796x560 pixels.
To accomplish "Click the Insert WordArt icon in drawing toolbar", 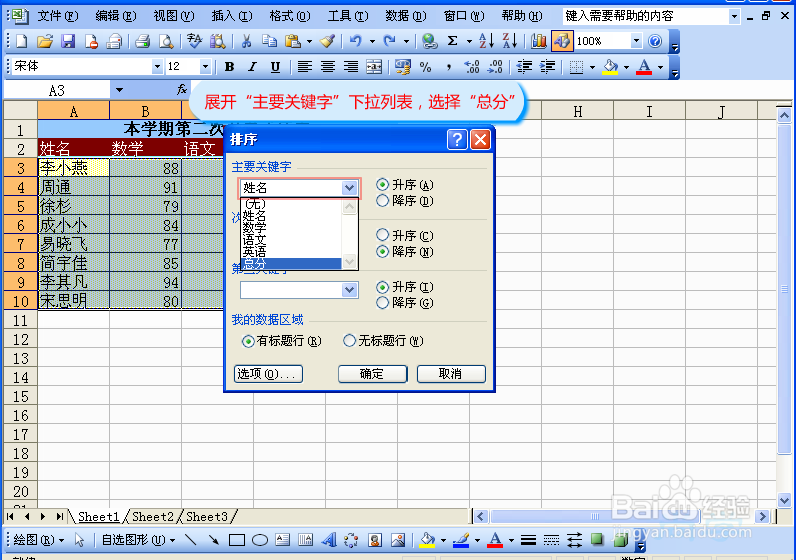I will [329, 540].
